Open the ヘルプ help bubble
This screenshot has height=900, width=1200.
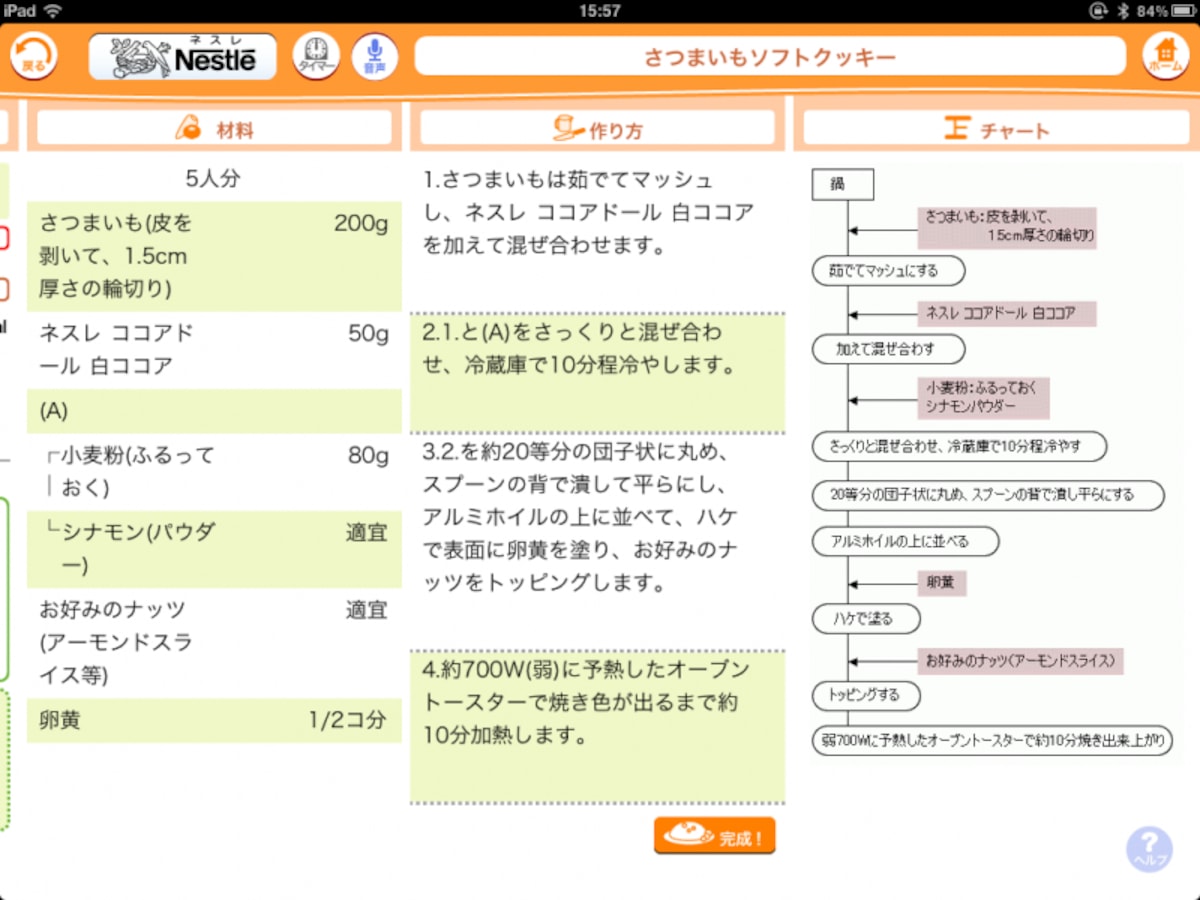(1149, 850)
